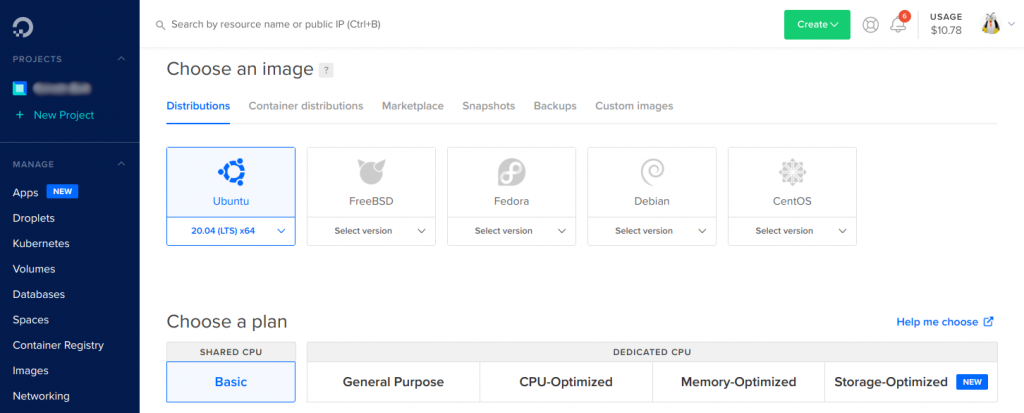The width and height of the screenshot is (1024, 413).
Task: Open the FreeBSD Select version dropdown
Action: coord(371,231)
